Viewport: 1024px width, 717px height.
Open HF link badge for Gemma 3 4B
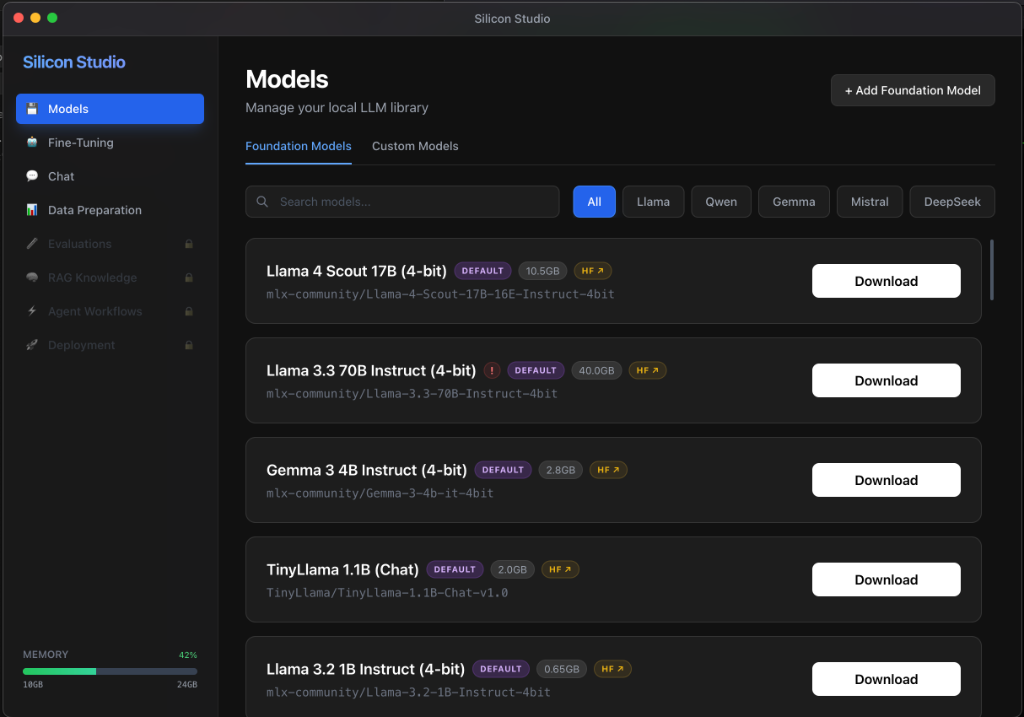(x=608, y=470)
